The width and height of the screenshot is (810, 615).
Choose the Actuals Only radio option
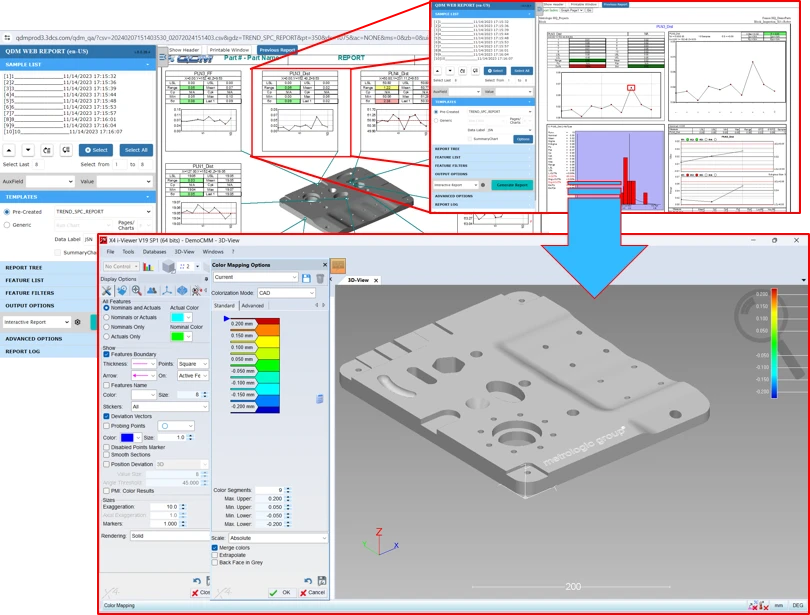click(106, 337)
